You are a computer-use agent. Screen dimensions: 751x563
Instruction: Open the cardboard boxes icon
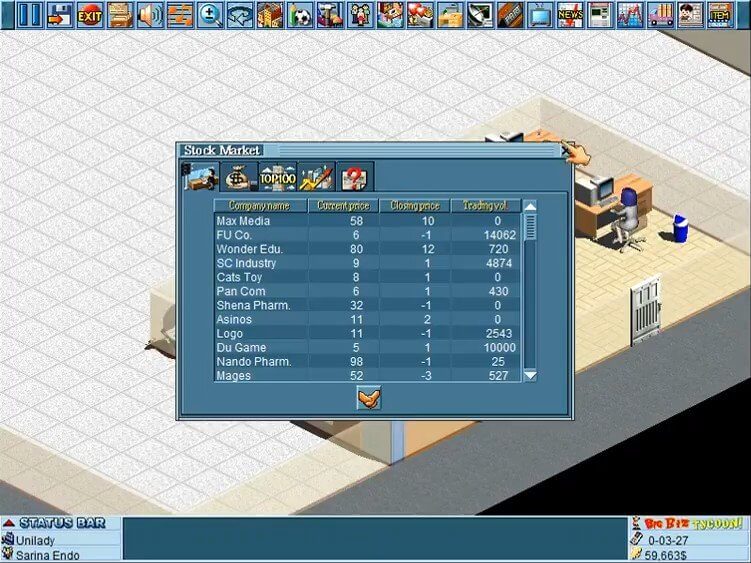point(450,14)
